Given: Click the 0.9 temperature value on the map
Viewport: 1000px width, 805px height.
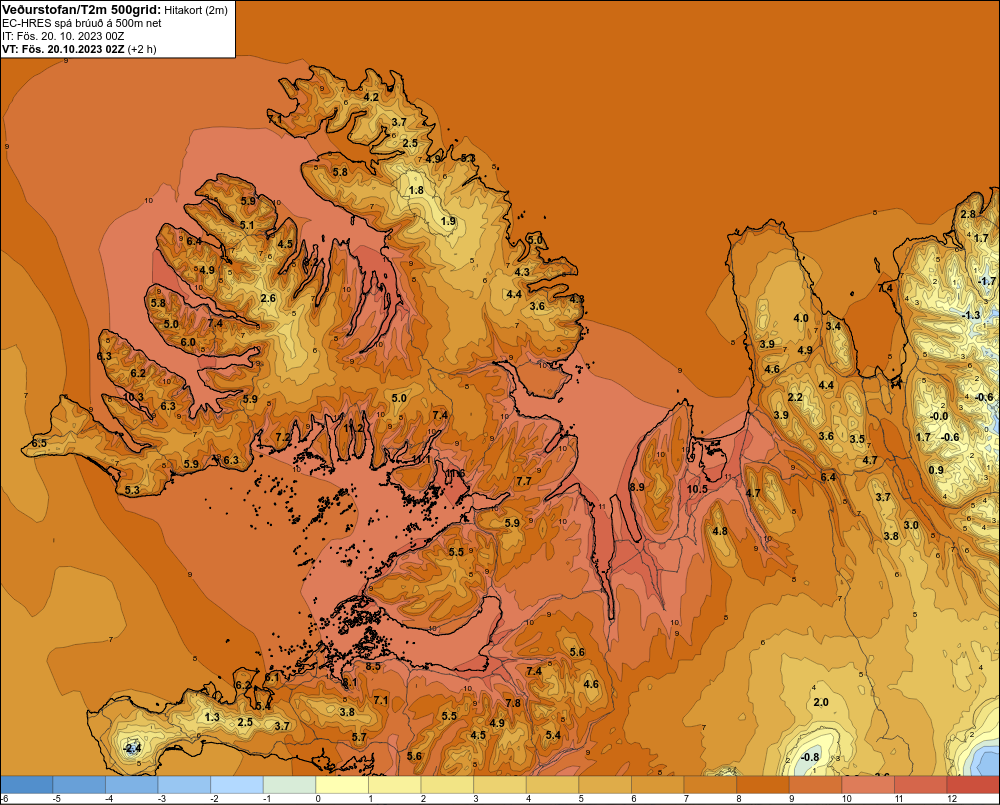Looking at the screenshot, I should (936, 470).
